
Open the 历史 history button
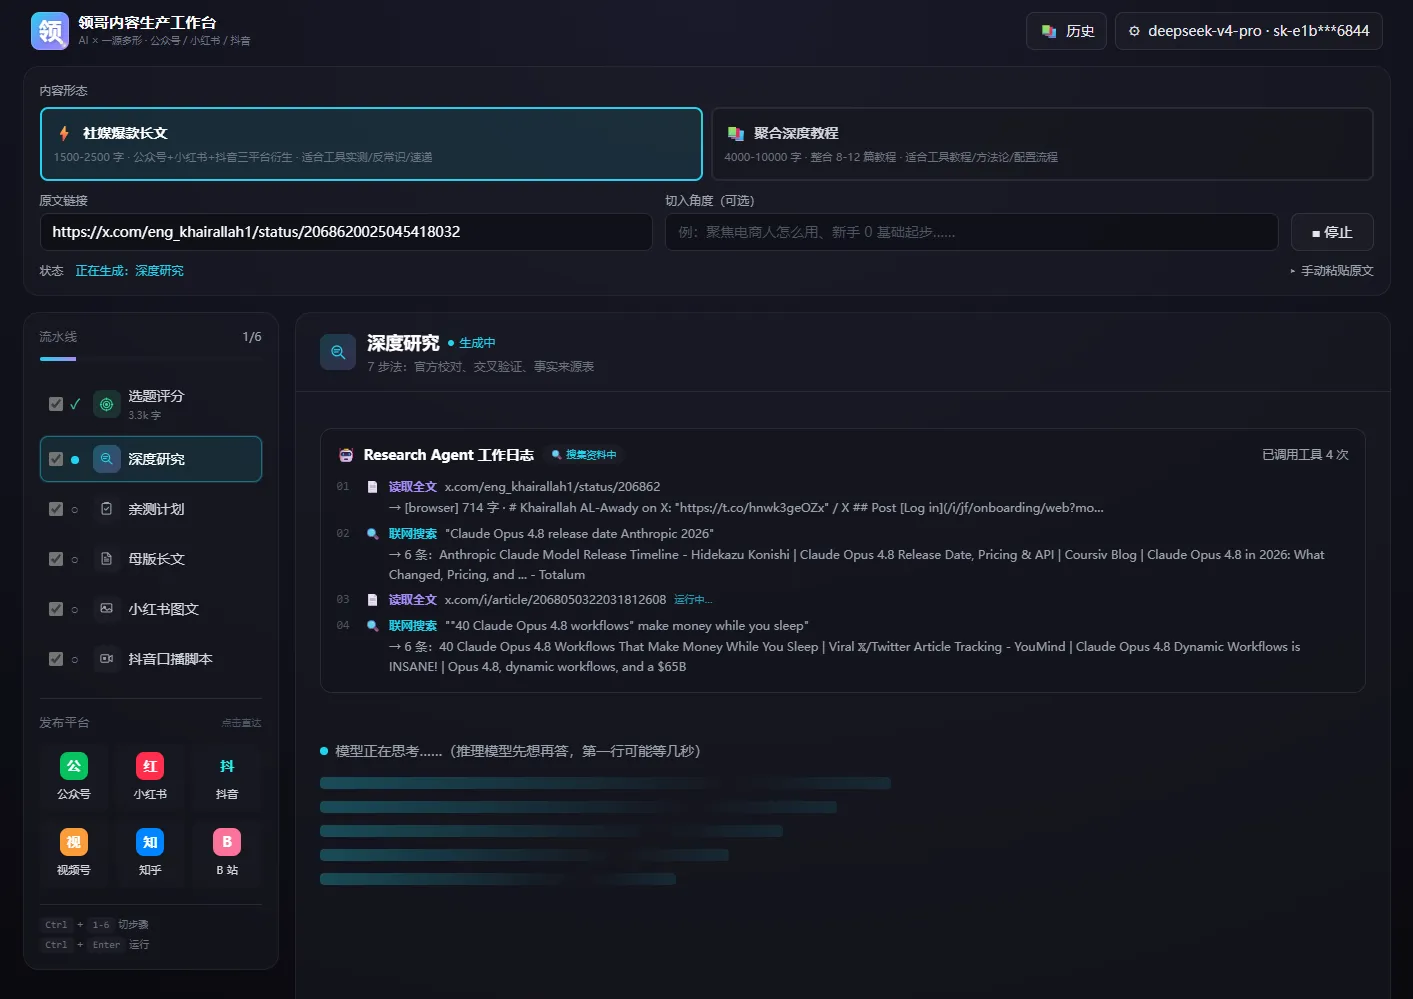coord(1066,31)
